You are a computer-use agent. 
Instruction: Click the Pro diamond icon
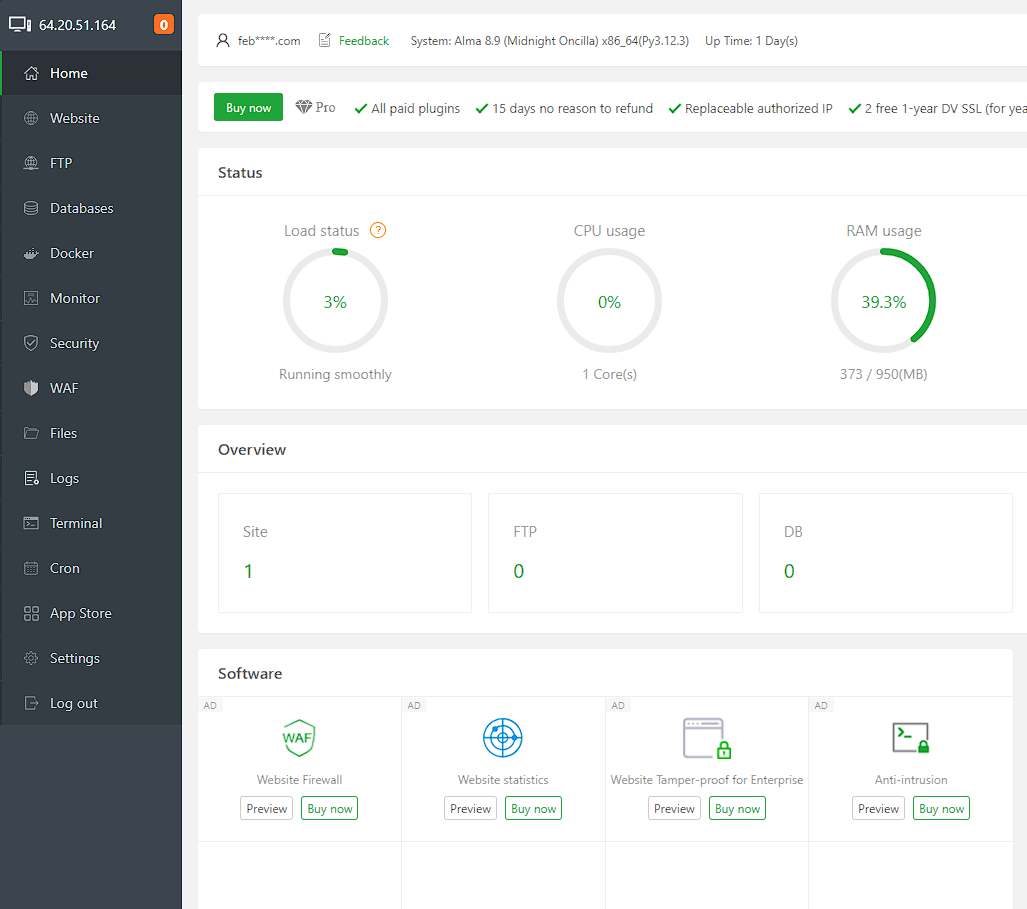tap(303, 107)
